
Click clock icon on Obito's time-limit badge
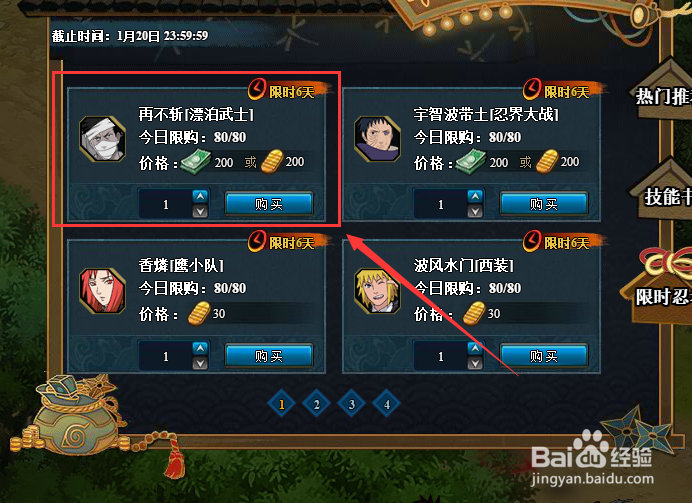[532, 89]
